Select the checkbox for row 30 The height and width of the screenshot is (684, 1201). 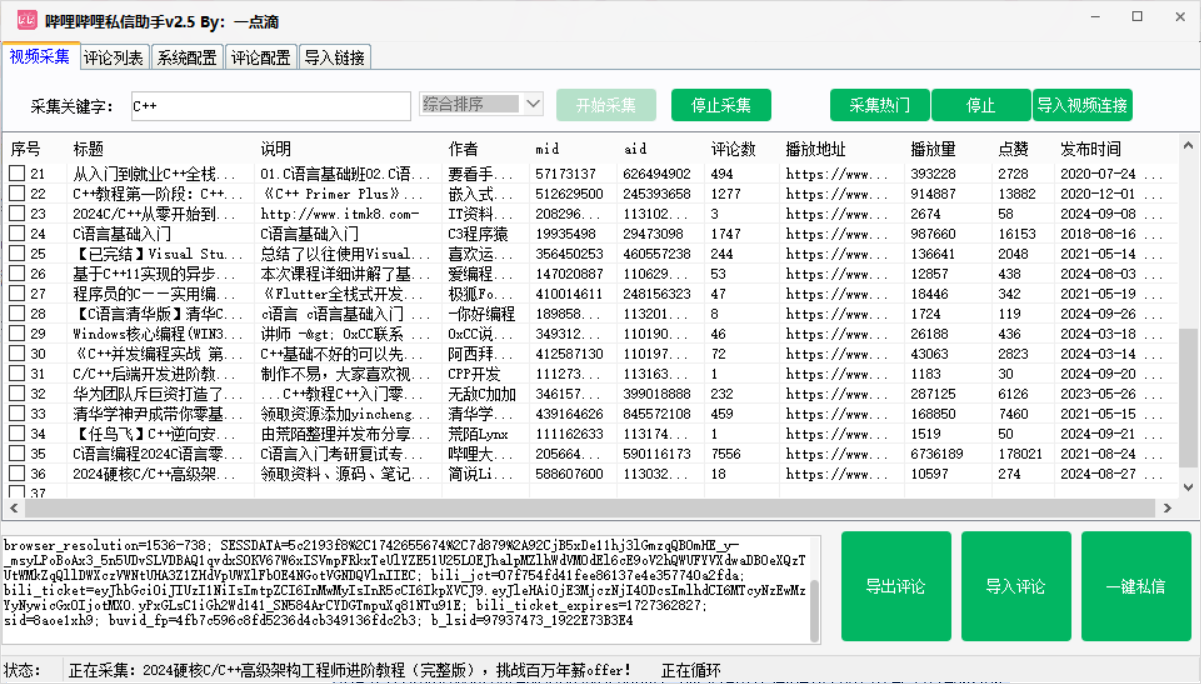point(17,354)
